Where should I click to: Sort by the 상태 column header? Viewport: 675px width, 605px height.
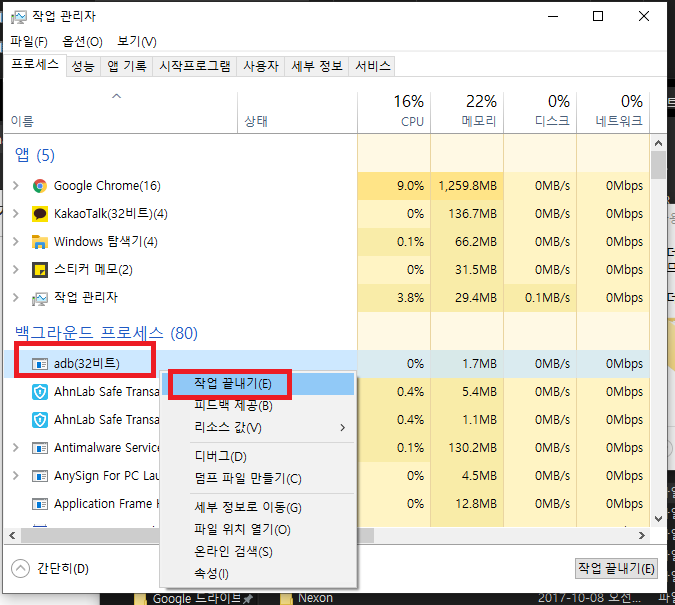coord(297,112)
